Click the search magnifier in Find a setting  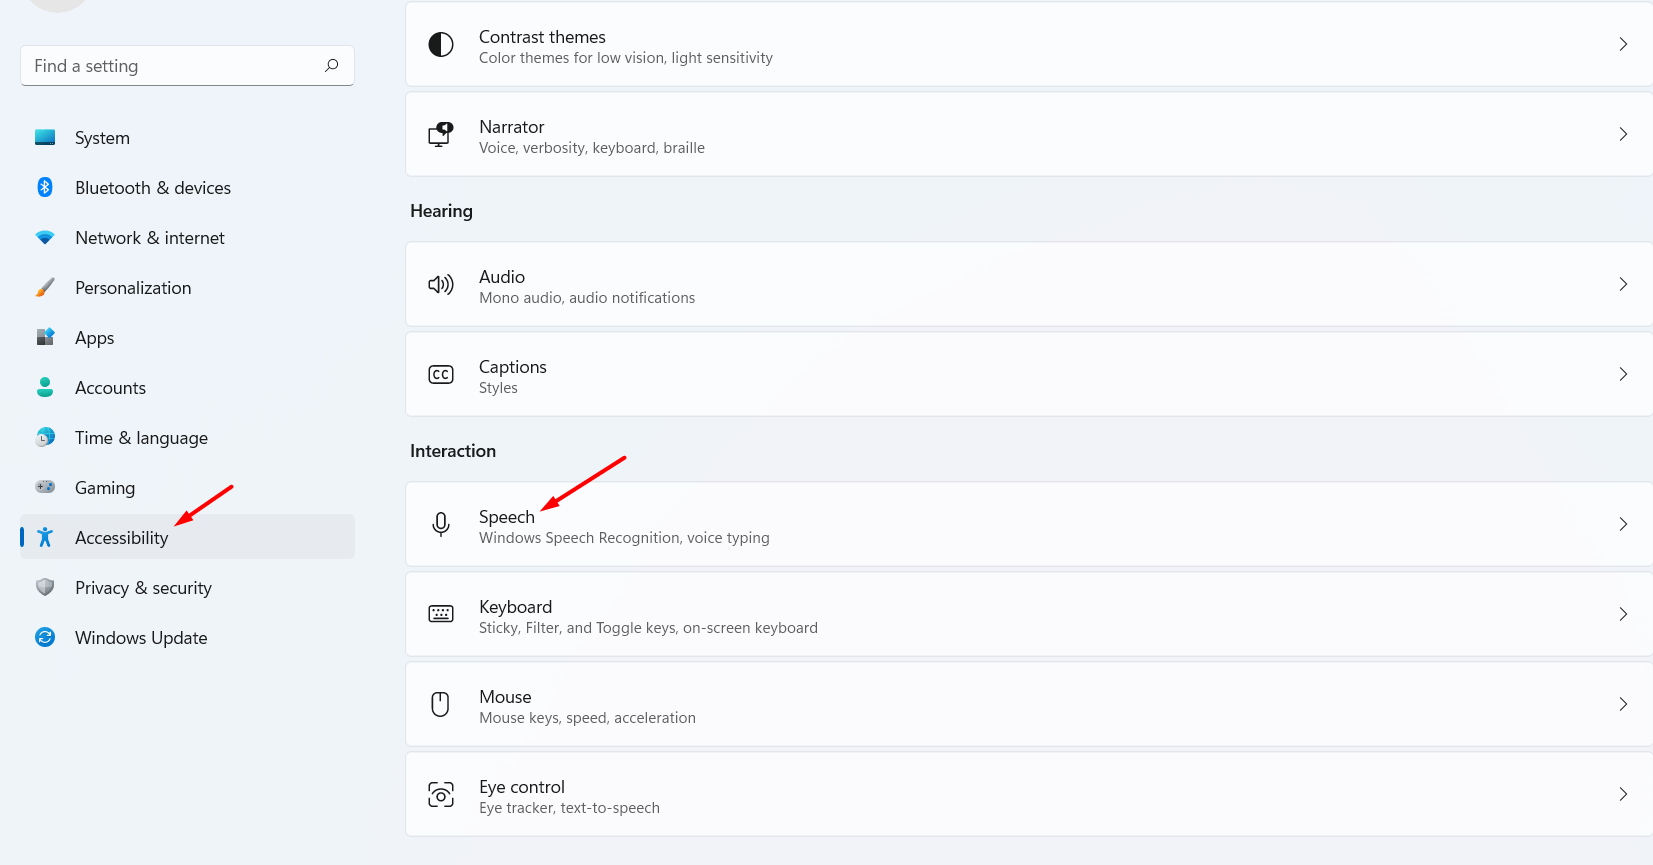331,65
